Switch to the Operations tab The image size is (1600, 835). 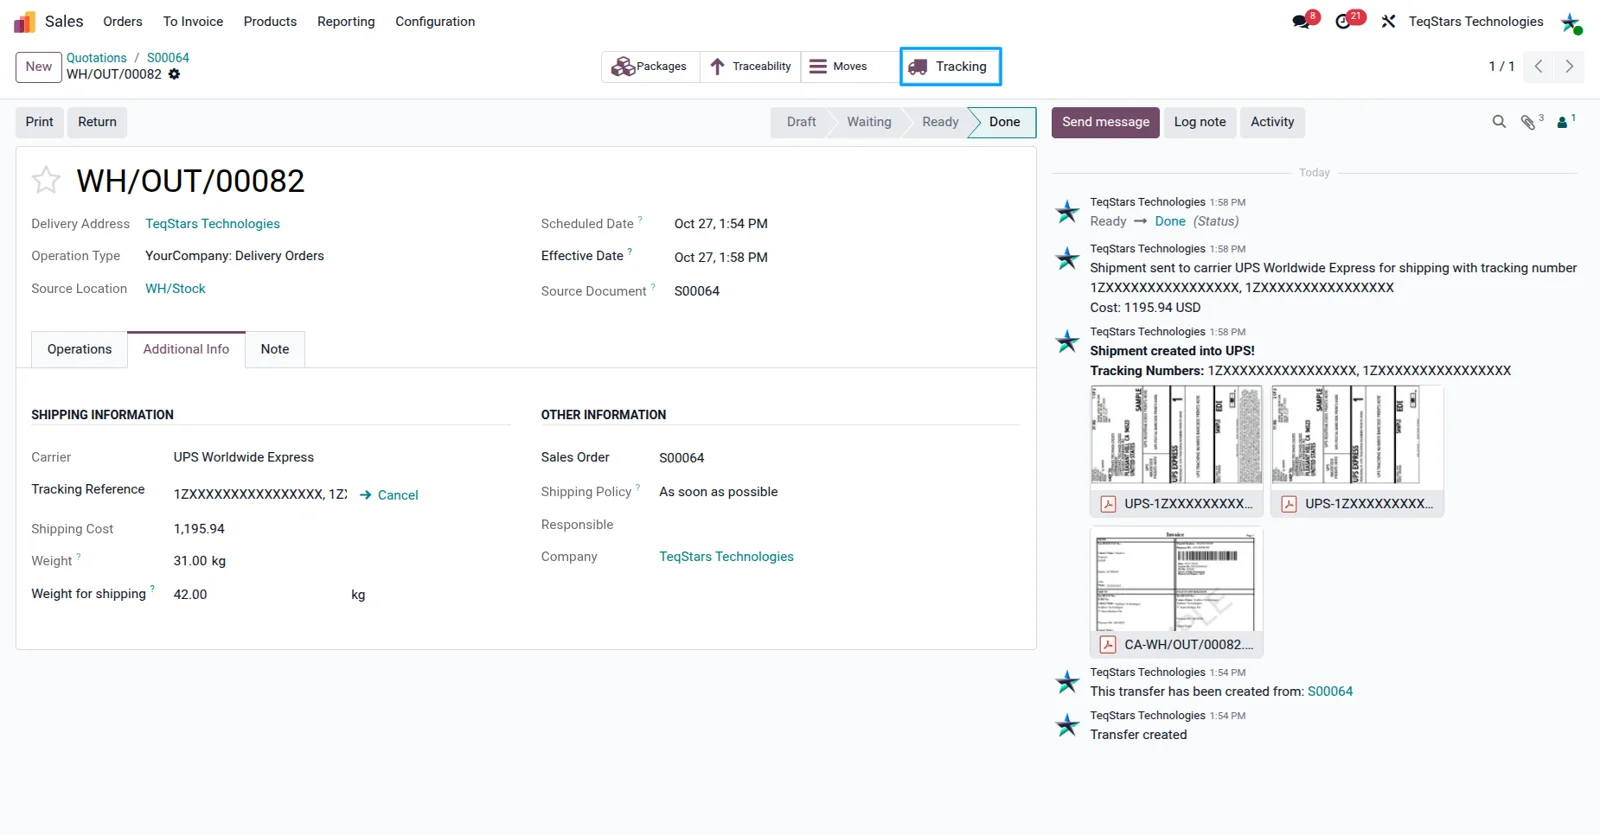click(79, 349)
